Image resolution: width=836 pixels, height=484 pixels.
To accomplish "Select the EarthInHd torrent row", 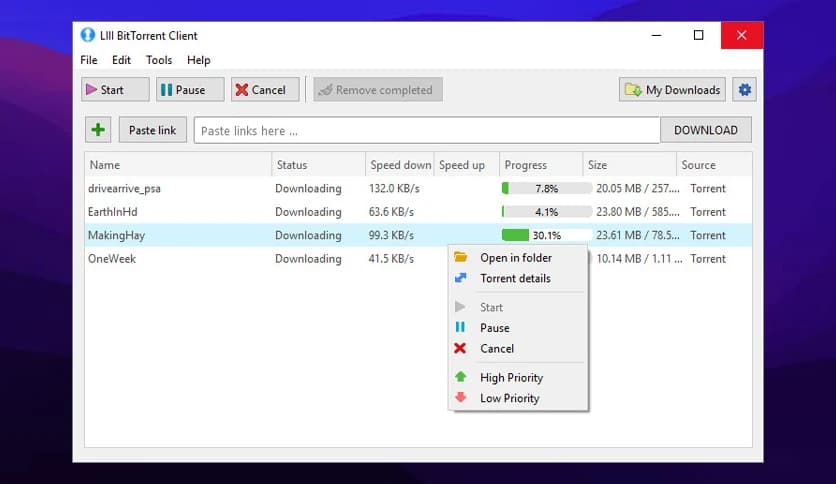I will click(x=419, y=212).
